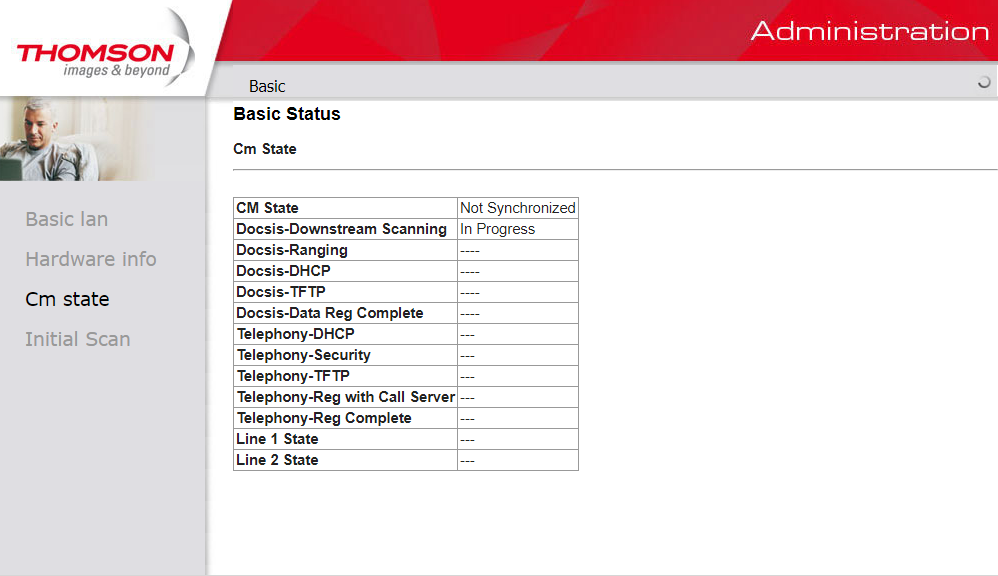Viewport: 998px width, 576px height.
Task: Click the In Progress scanning value
Action: [497, 229]
